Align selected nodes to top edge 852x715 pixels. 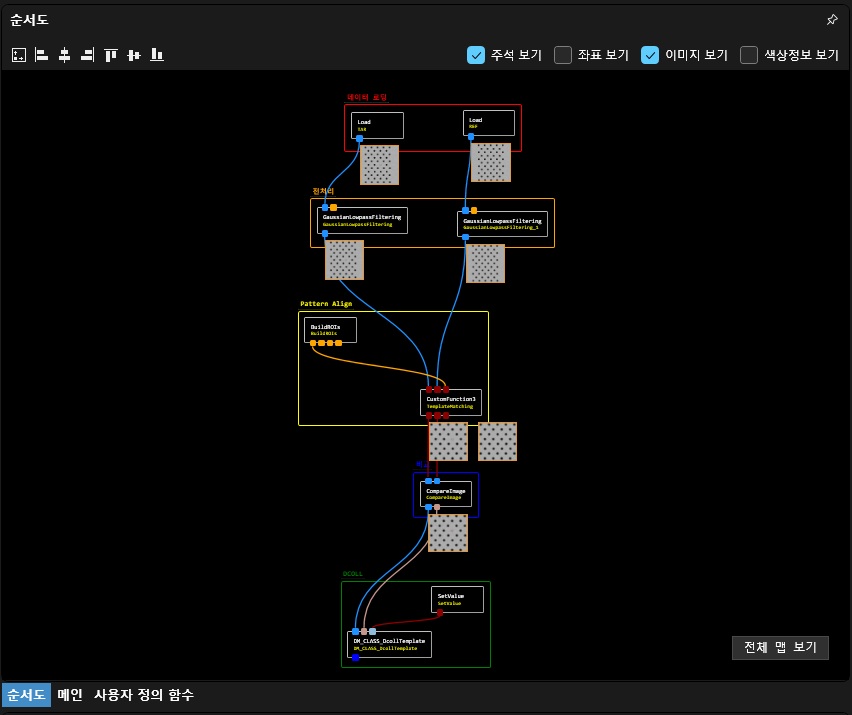click(111, 55)
